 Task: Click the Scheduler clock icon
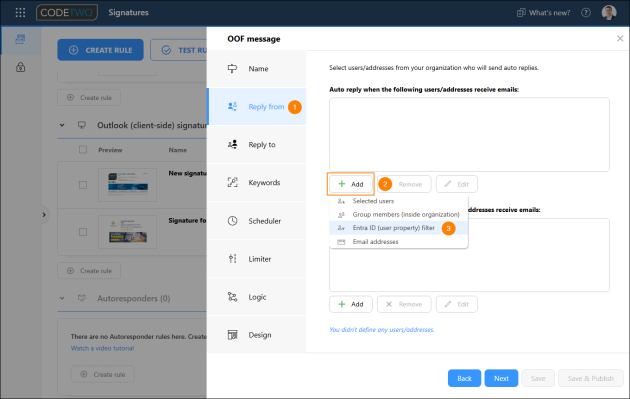232,221
